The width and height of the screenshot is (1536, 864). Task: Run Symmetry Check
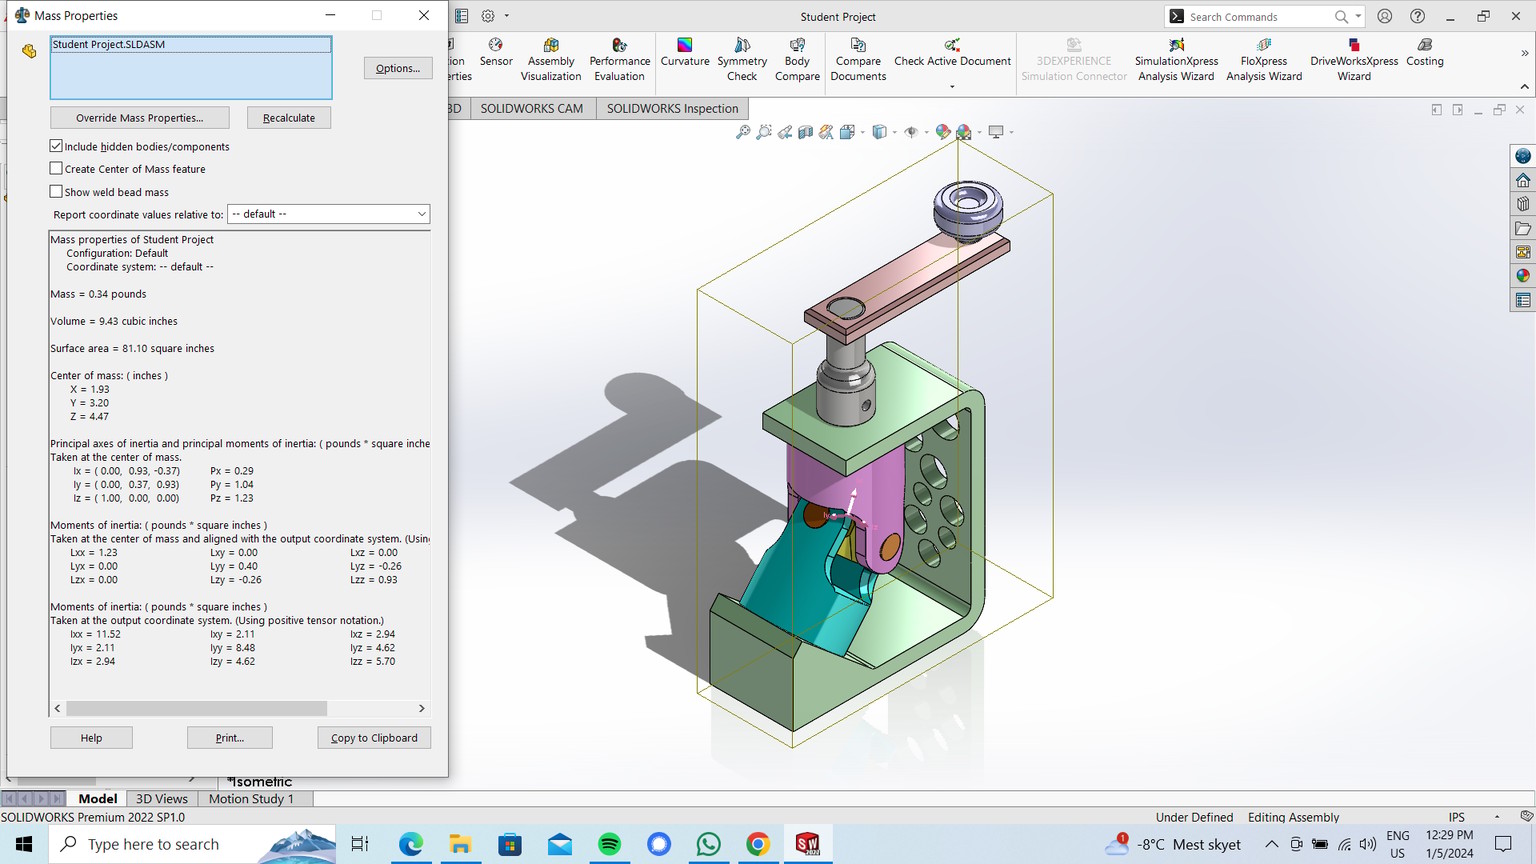[742, 60]
